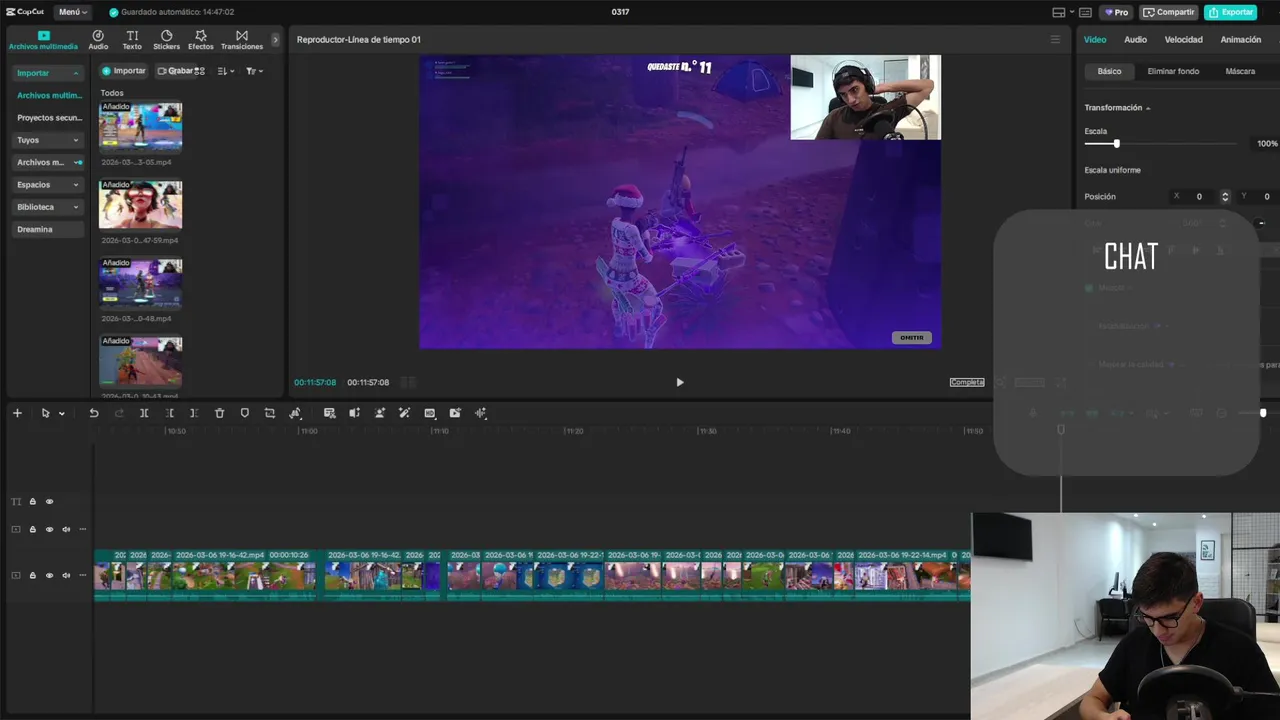Delete the selected clip
The width and height of the screenshot is (1280, 720).
point(220,413)
